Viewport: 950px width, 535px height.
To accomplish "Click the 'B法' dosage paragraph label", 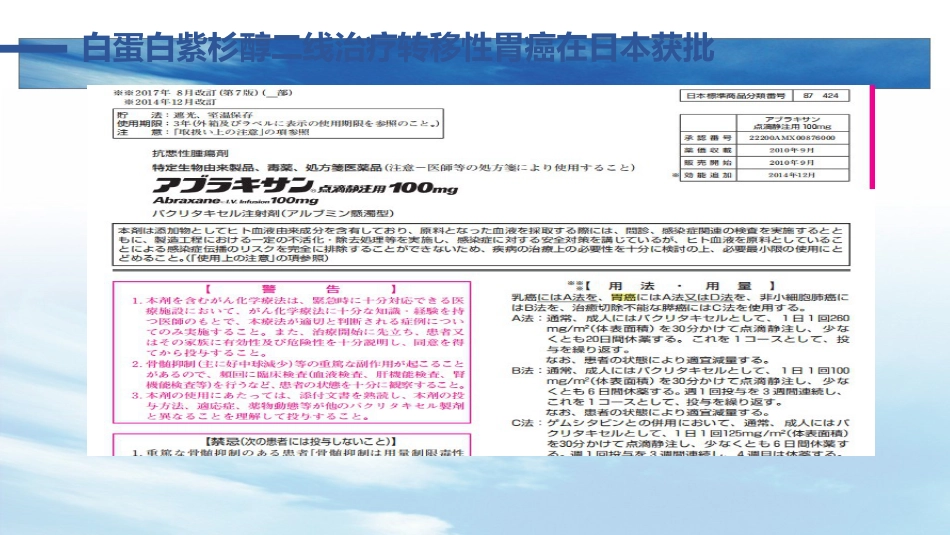I will [525, 370].
